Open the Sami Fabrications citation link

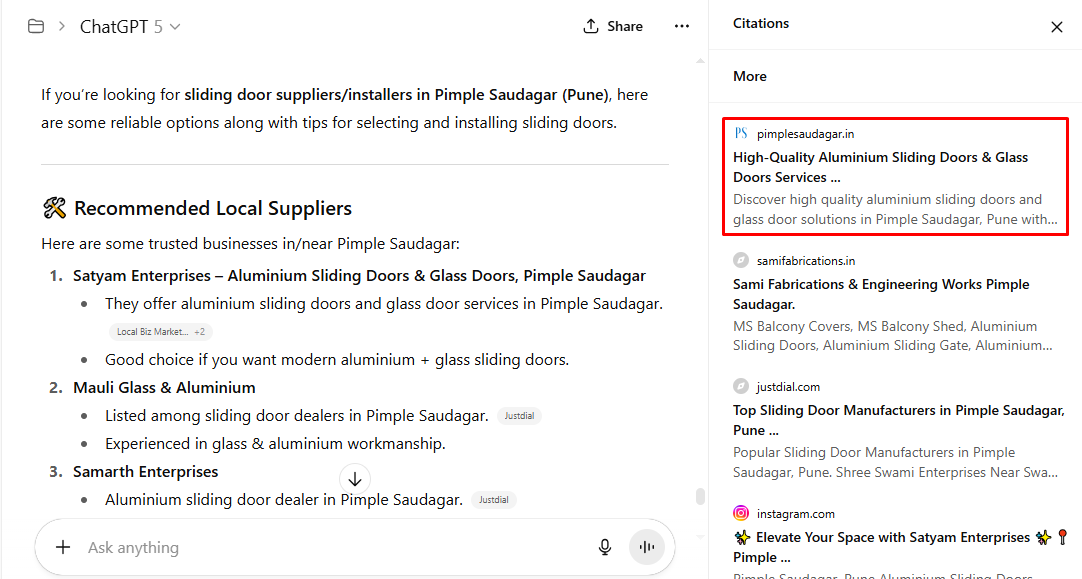(x=880, y=294)
